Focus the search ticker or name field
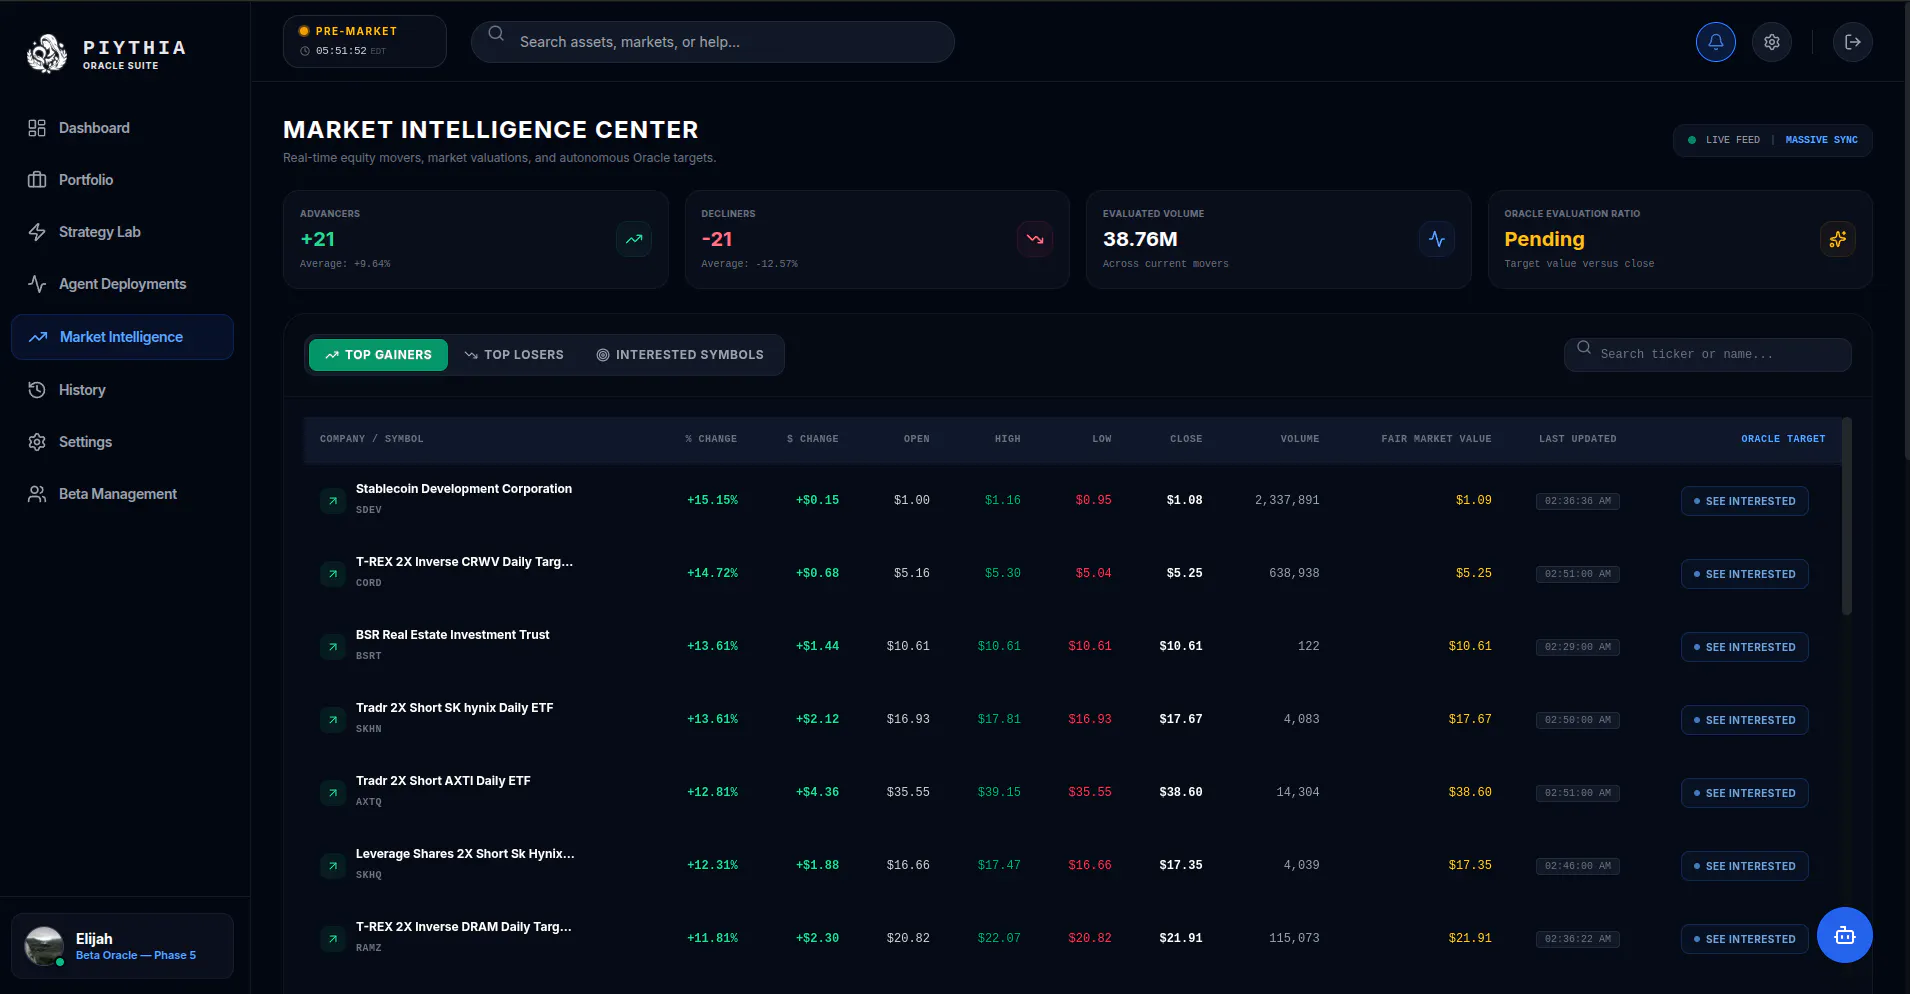 [x=1707, y=354]
